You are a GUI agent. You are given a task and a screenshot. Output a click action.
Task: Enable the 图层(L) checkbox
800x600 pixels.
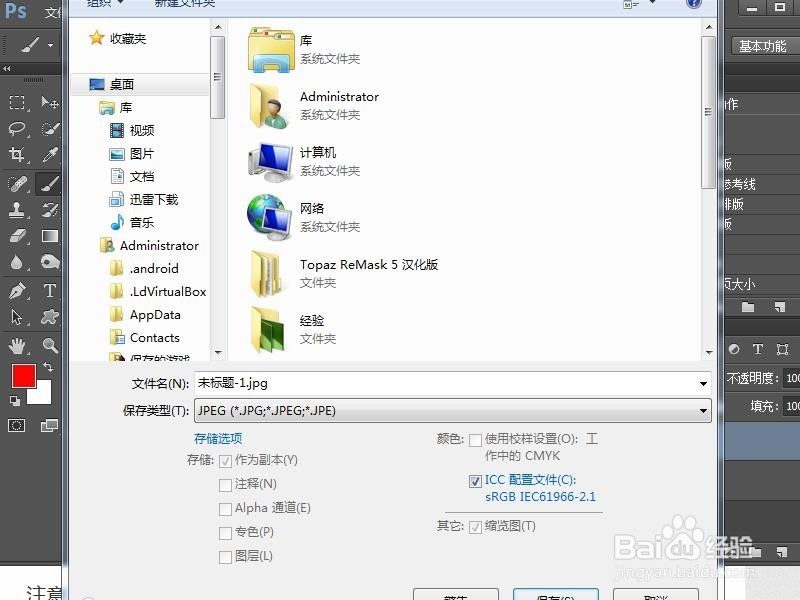pos(226,556)
